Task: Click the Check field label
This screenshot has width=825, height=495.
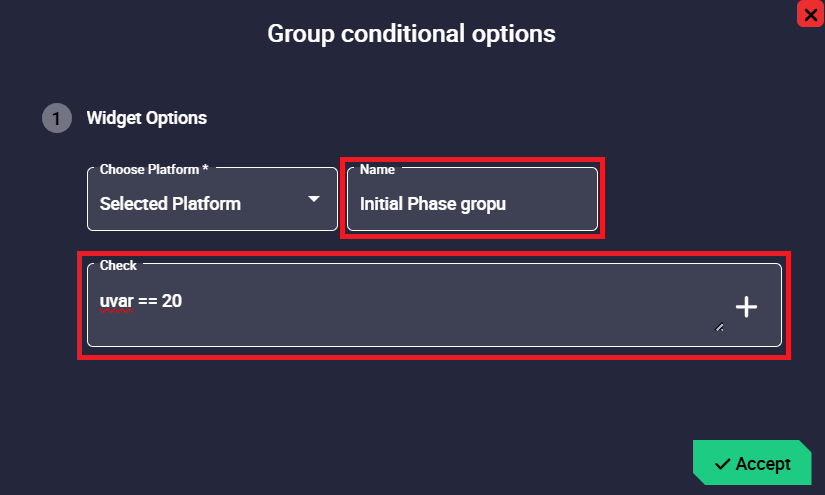Action: point(118,266)
